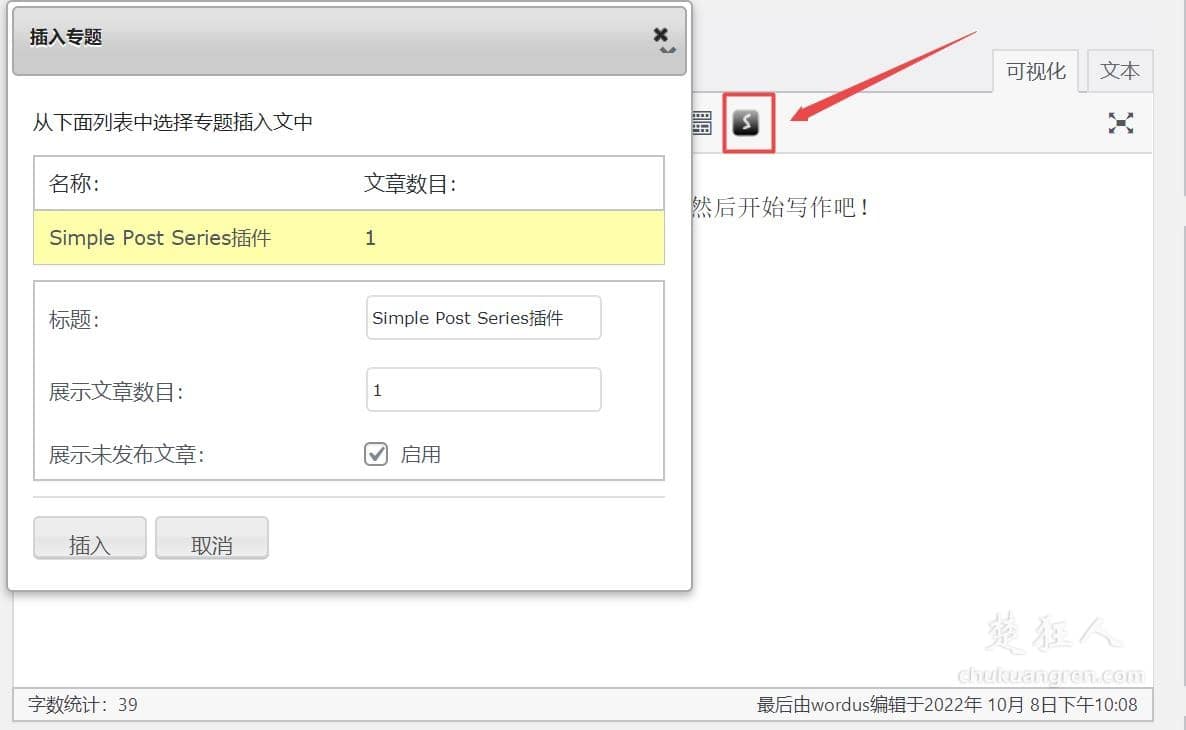Click the 启用 checkbox label
Viewport: 1186px width, 730px height.
[x=421, y=455]
